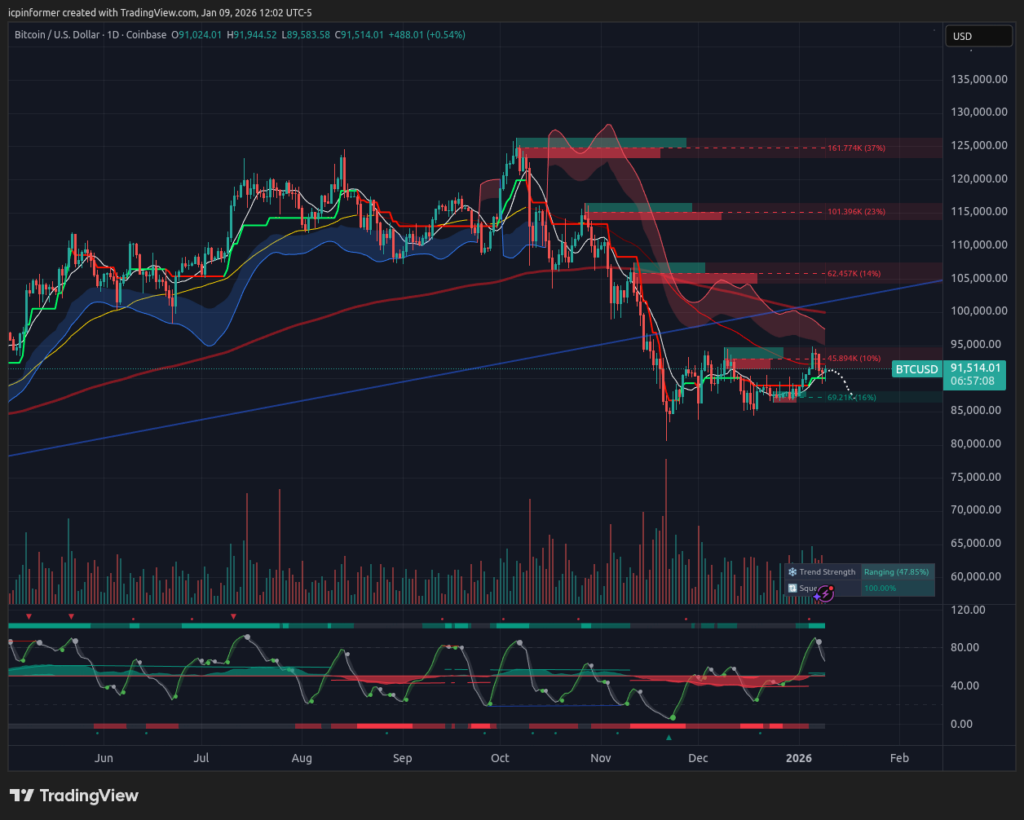The width and height of the screenshot is (1024, 820).
Task: Click the first red down-triangle in the oscillator pane
Action: point(29,616)
